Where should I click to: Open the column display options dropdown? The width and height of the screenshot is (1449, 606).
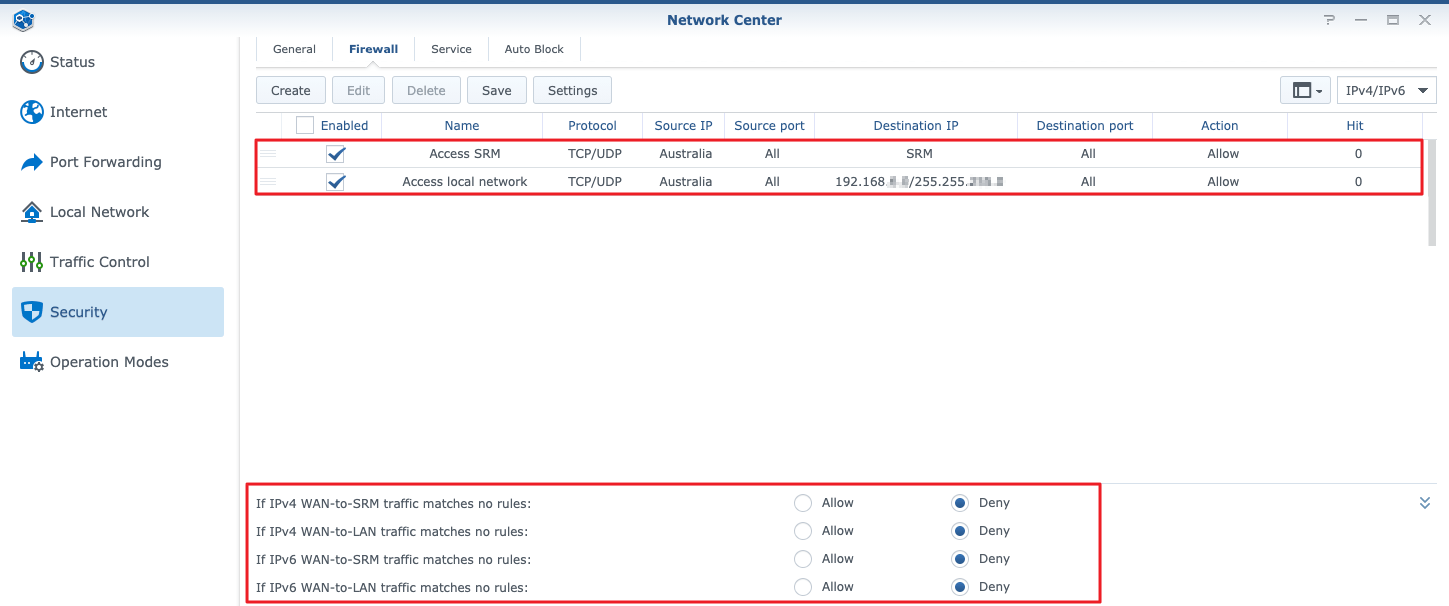tap(1305, 90)
